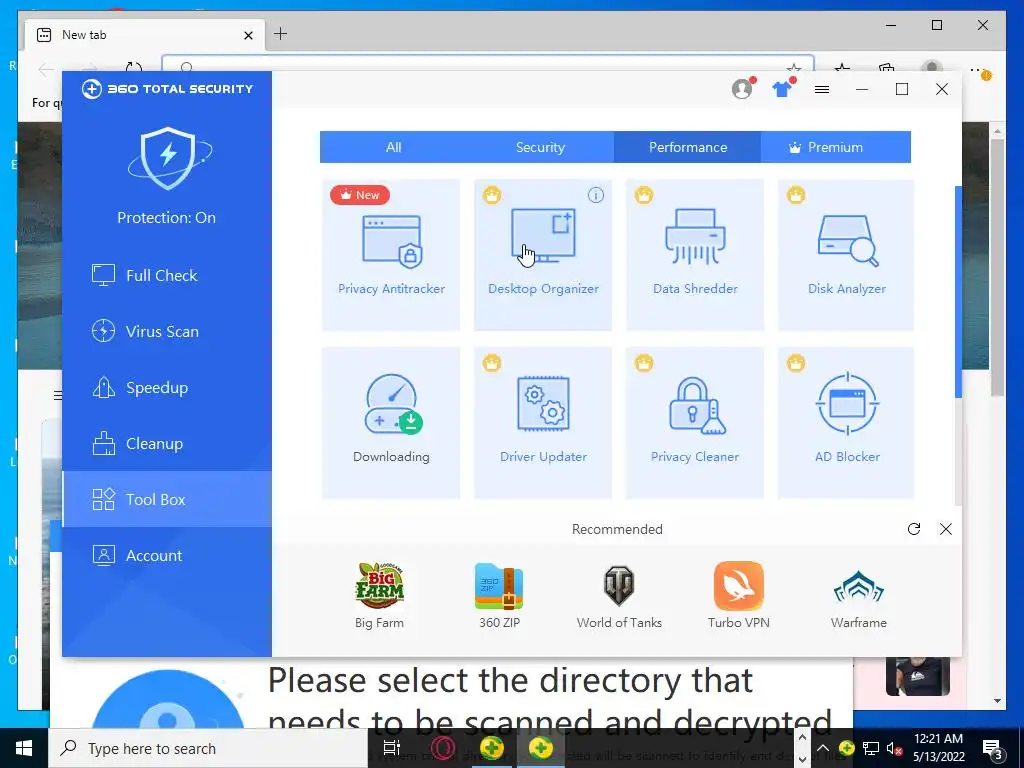Open Turbo VPN recommendation
This screenshot has height=768, width=1024.
[x=739, y=595]
